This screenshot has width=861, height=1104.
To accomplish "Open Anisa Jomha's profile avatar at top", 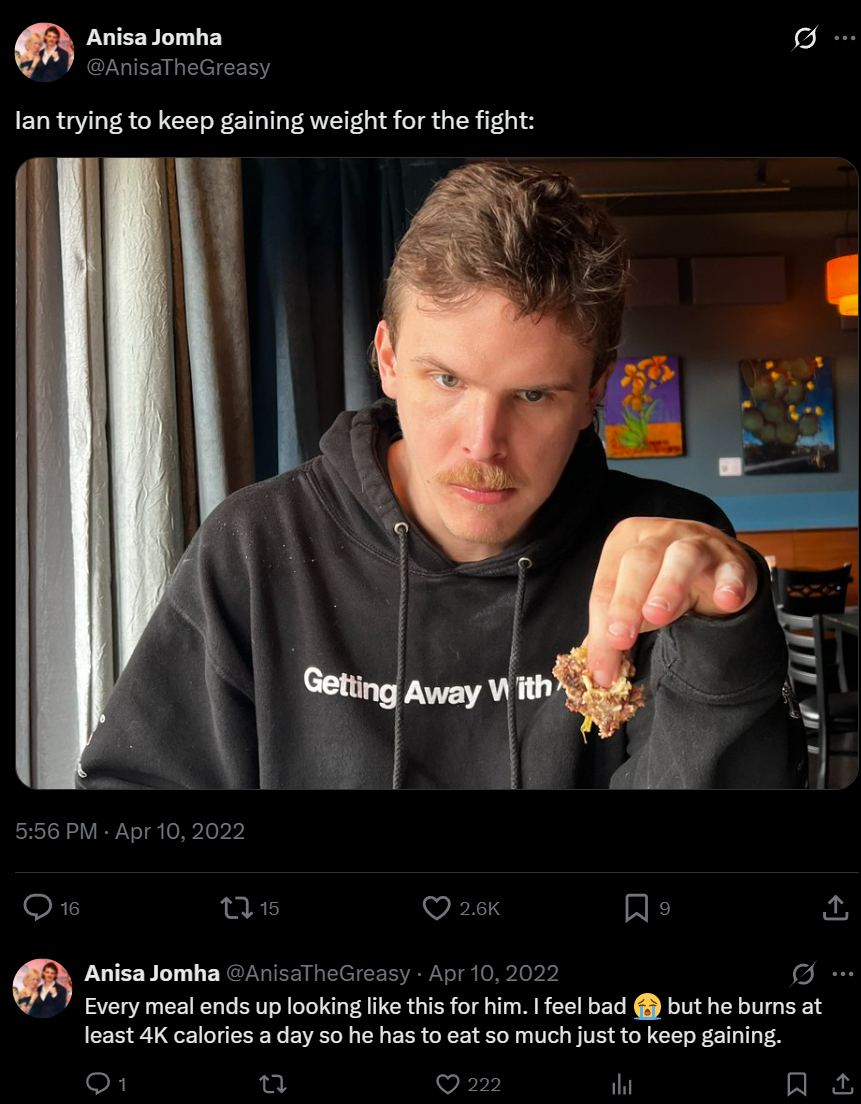I will [x=44, y=52].
